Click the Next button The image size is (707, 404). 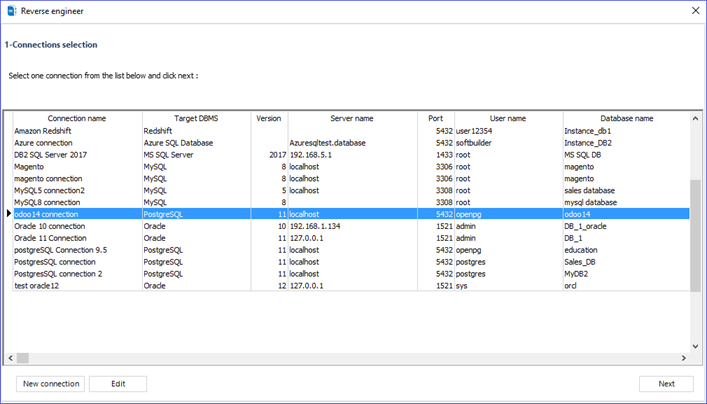click(x=666, y=384)
